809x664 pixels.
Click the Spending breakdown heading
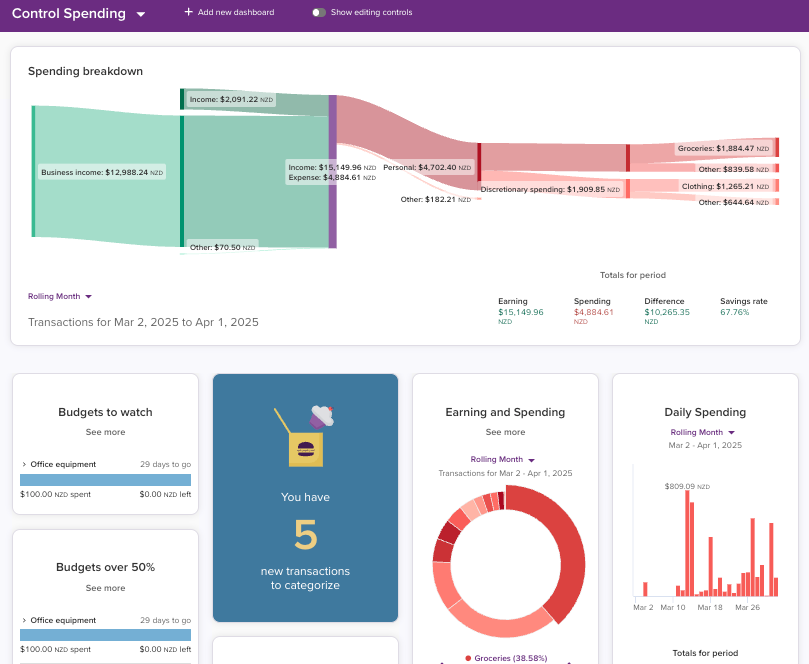tap(85, 71)
